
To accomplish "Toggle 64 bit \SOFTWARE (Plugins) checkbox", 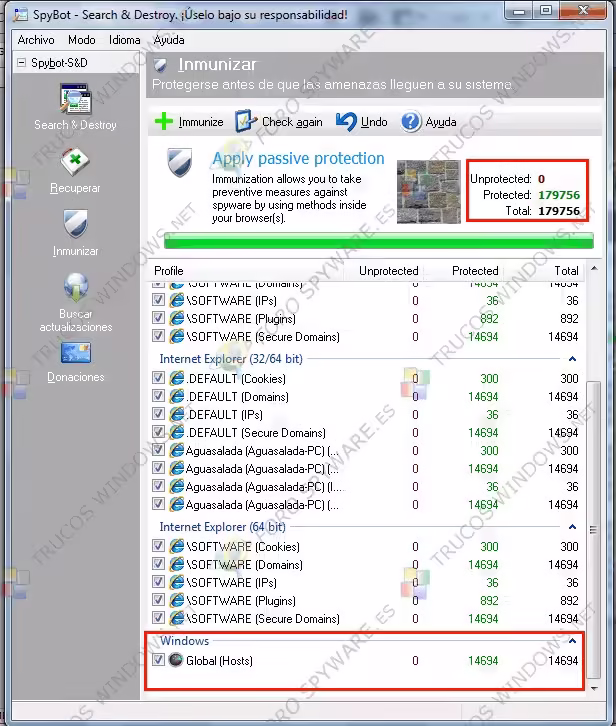I will pyautogui.click(x=158, y=600).
